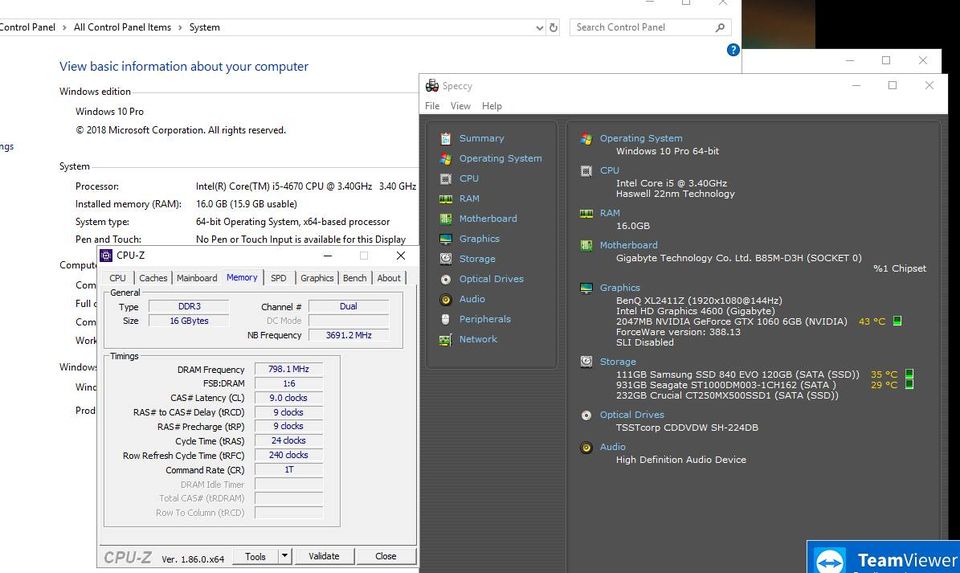The image size is (960, 573).
Task: Open the RAM icon in Speccy sidebar
Action: pyautogui.click(x=446, y=198)
